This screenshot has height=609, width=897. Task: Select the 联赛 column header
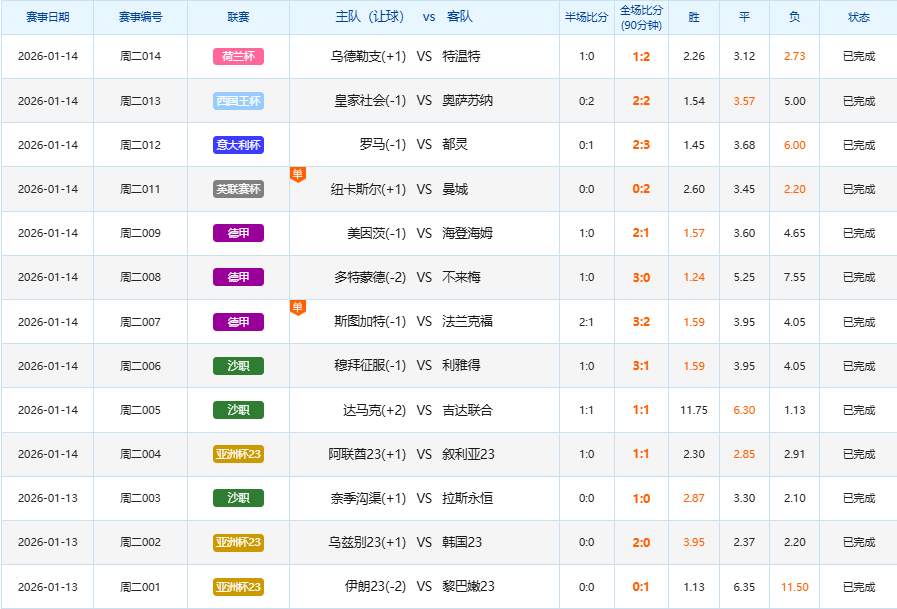(x=239, y=18)
